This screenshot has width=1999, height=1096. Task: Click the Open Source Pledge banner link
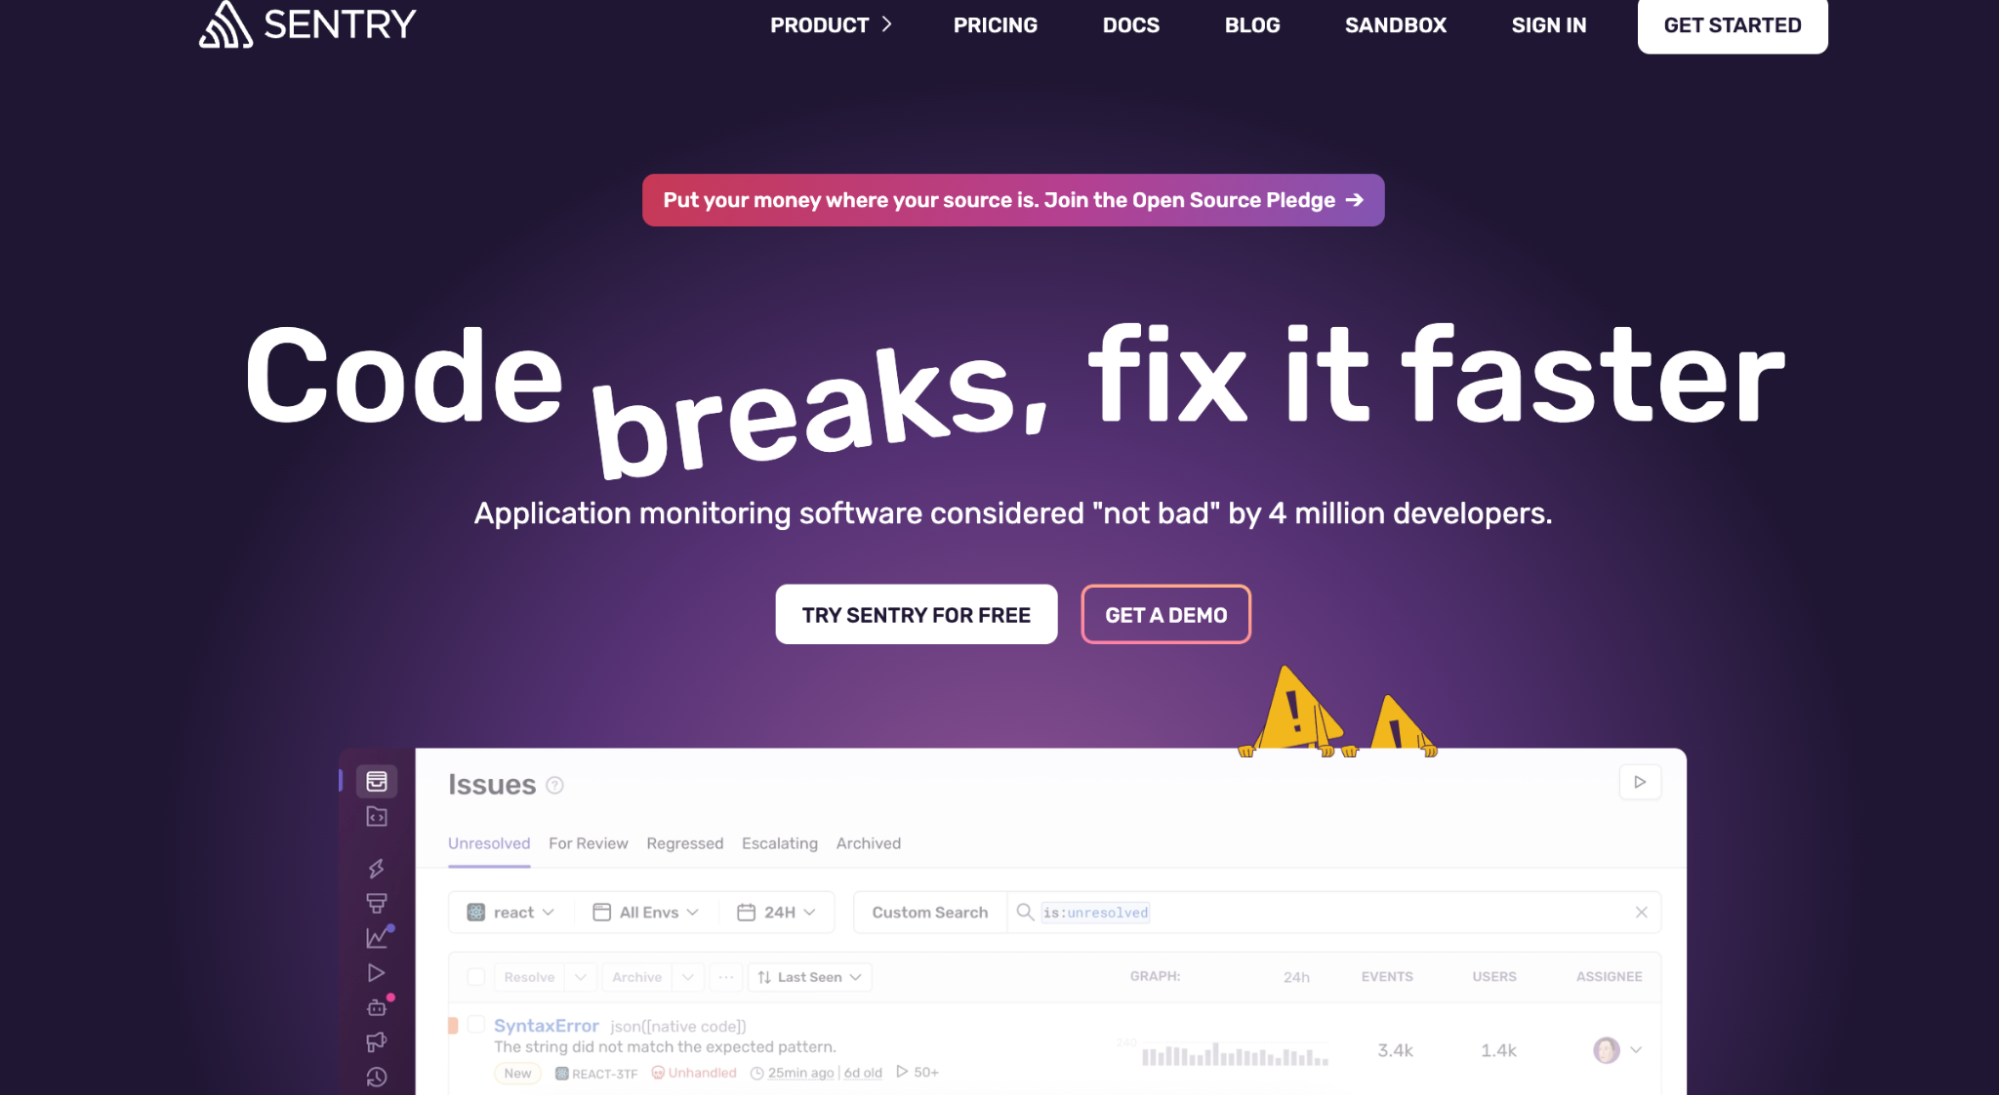point(1011,200)
